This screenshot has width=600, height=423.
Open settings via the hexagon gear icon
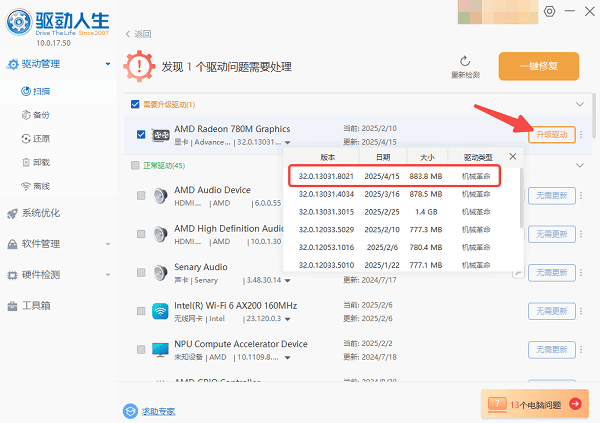[x=549, y=11]
